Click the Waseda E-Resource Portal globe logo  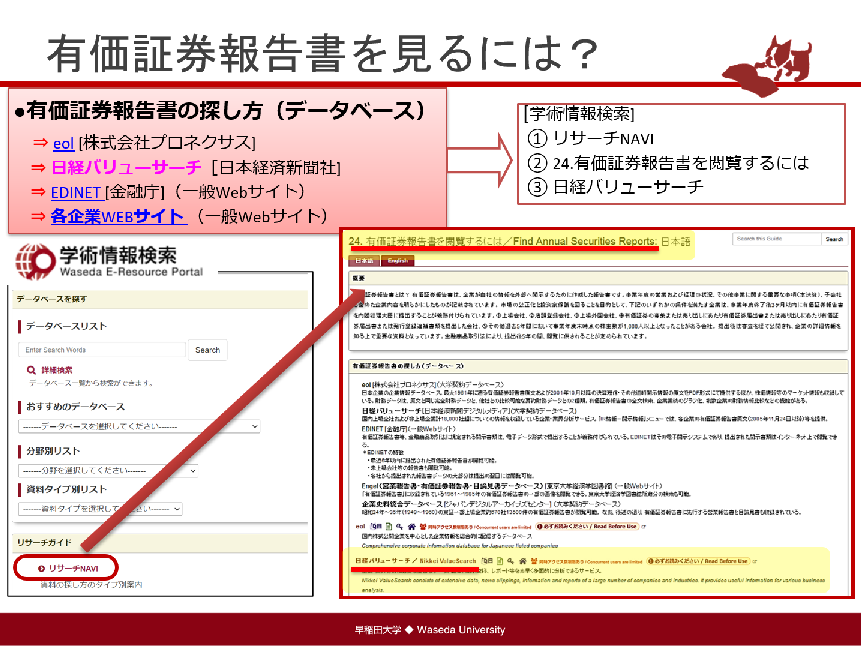tap(35, 261)
